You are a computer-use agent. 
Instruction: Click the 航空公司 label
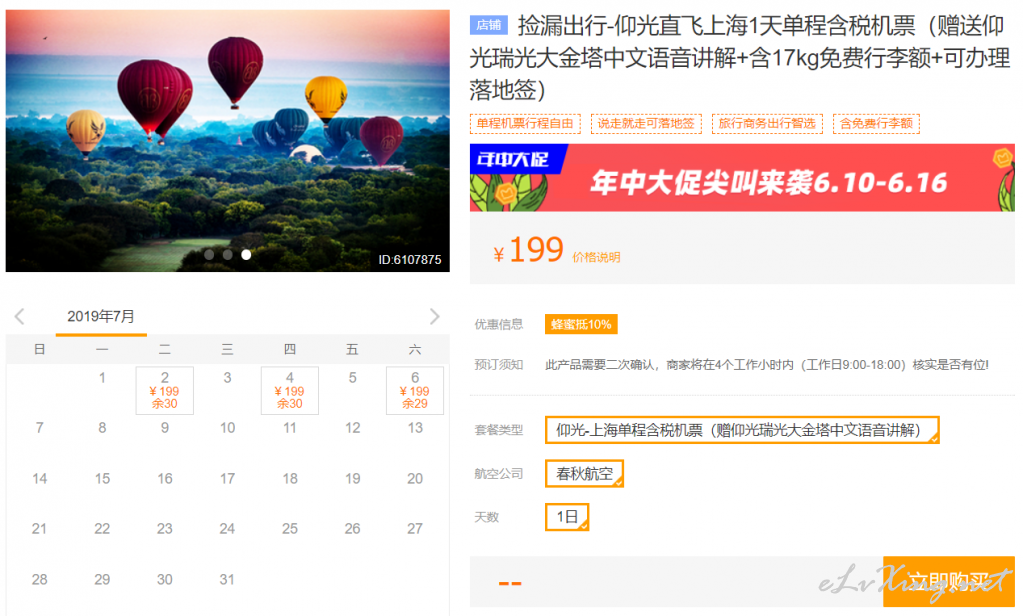click(x=498, y=474)
